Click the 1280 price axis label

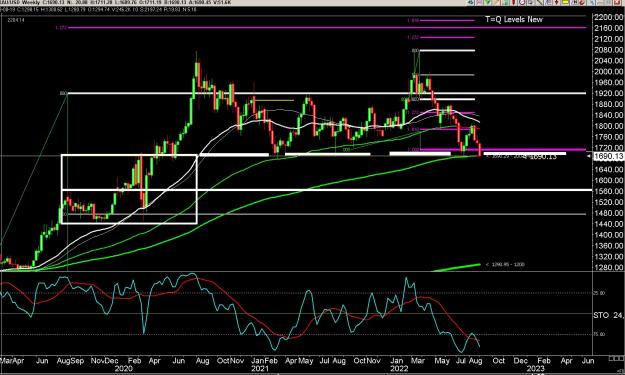(x=608, y=267)
